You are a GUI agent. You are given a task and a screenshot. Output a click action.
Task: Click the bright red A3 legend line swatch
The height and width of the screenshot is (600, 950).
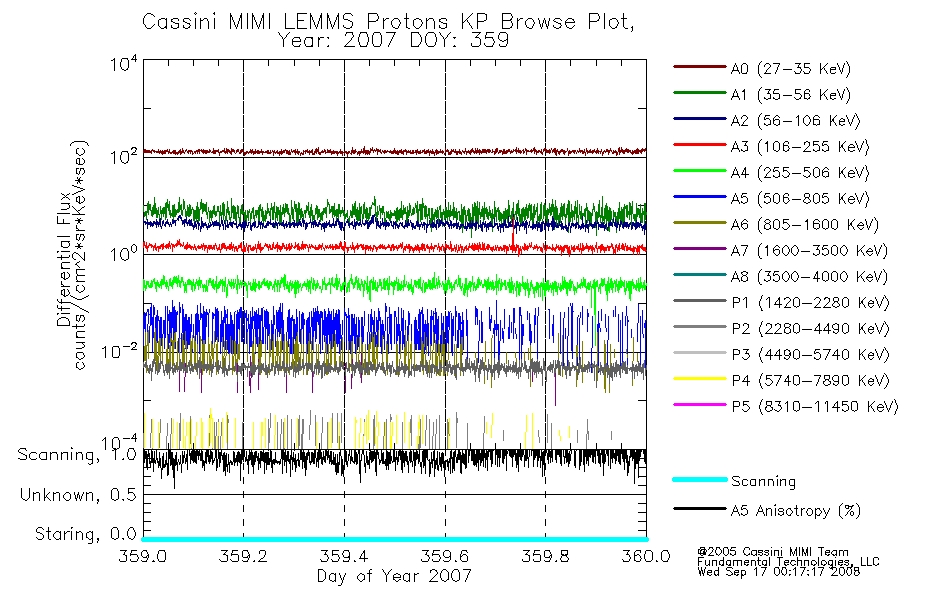click(700, 145)
